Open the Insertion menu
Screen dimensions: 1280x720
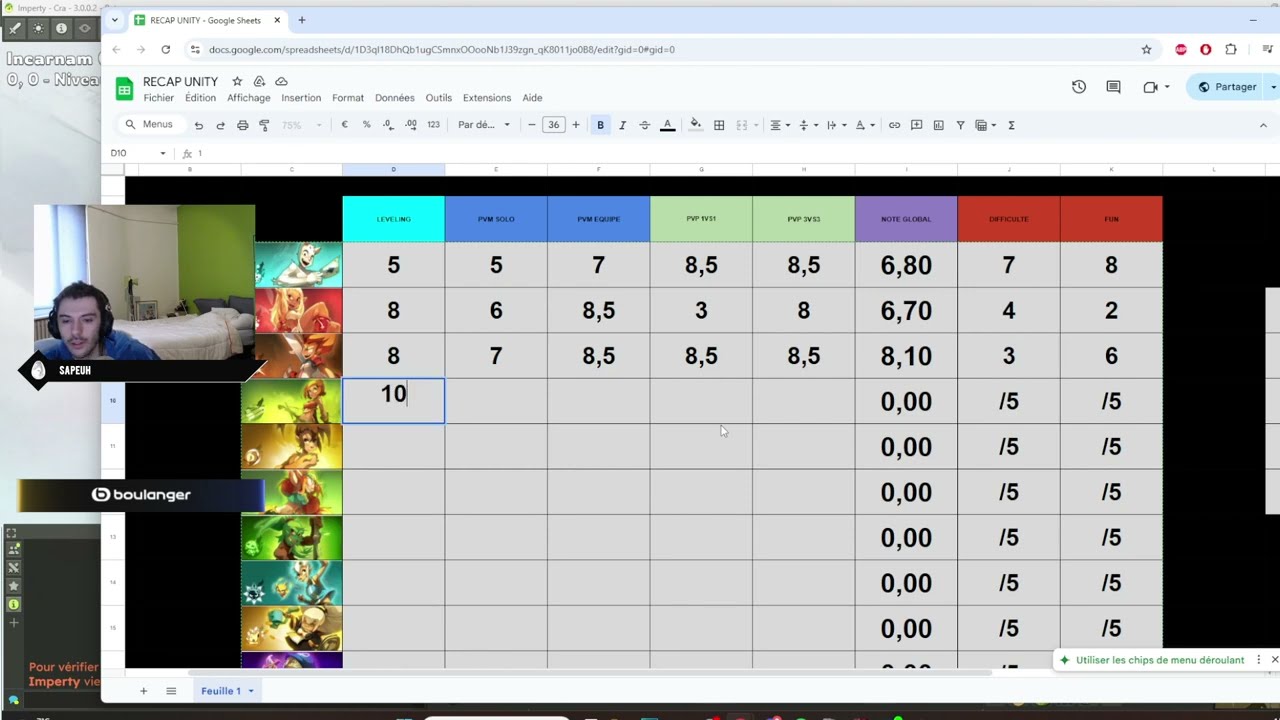coord(301,98)
